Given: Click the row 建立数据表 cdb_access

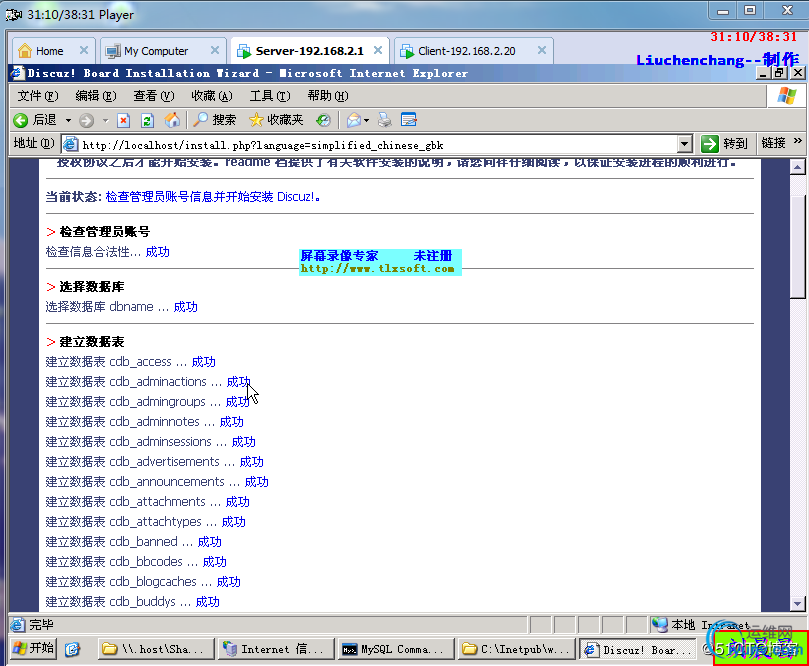Looking at the screenshot, I should (x=131, y=362).
